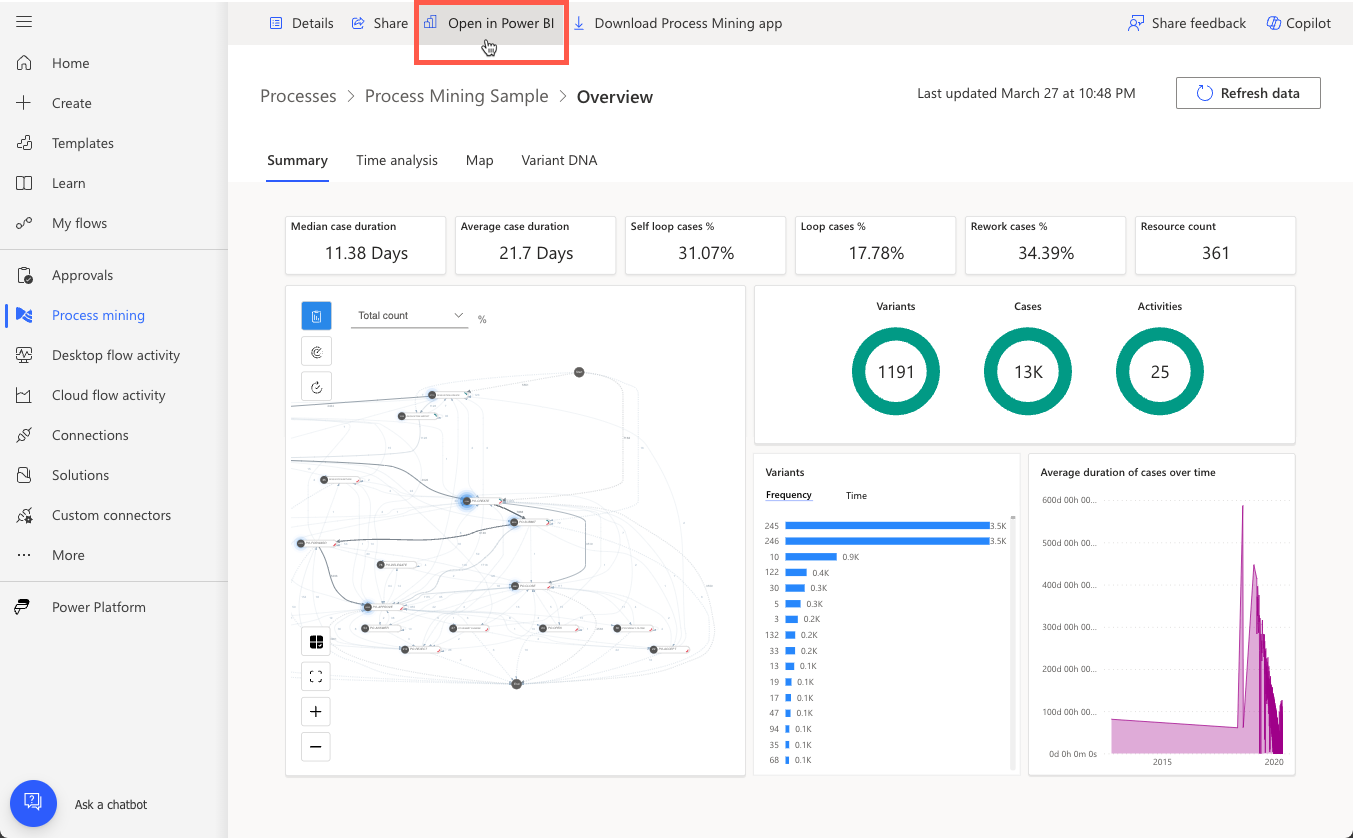Select Process mining in the sidebar

[x=98, y=315]
